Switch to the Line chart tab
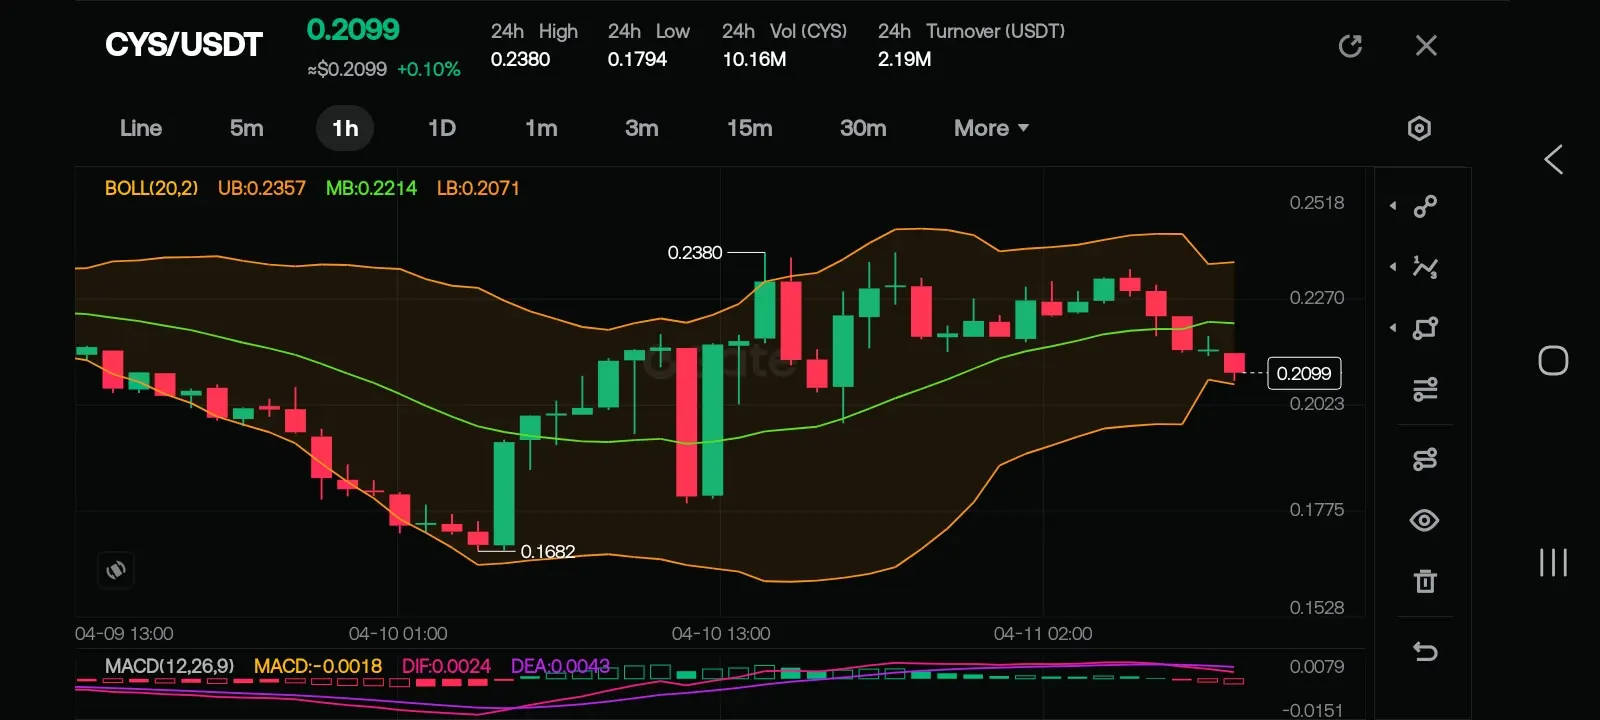1600x720 pixels. [141, 128]
